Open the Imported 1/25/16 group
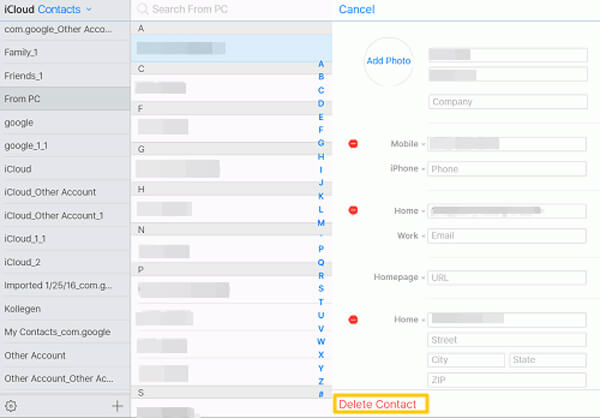The image size is (600, 418). (65, 285)
